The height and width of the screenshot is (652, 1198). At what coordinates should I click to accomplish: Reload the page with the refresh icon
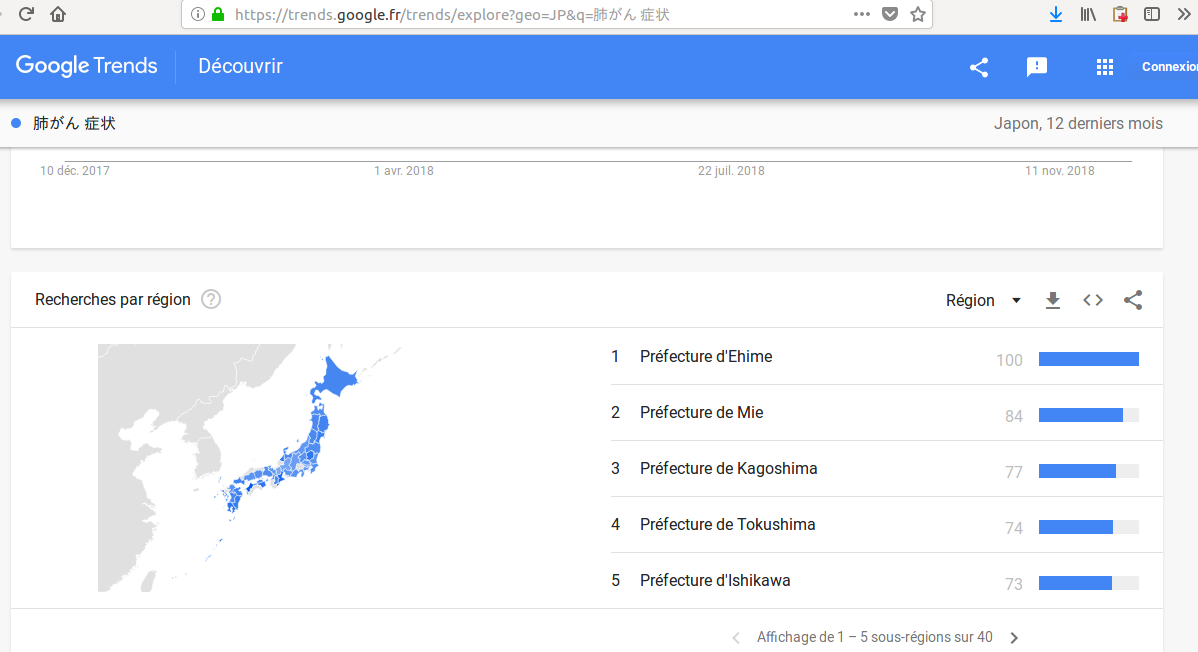pos(27,14)
